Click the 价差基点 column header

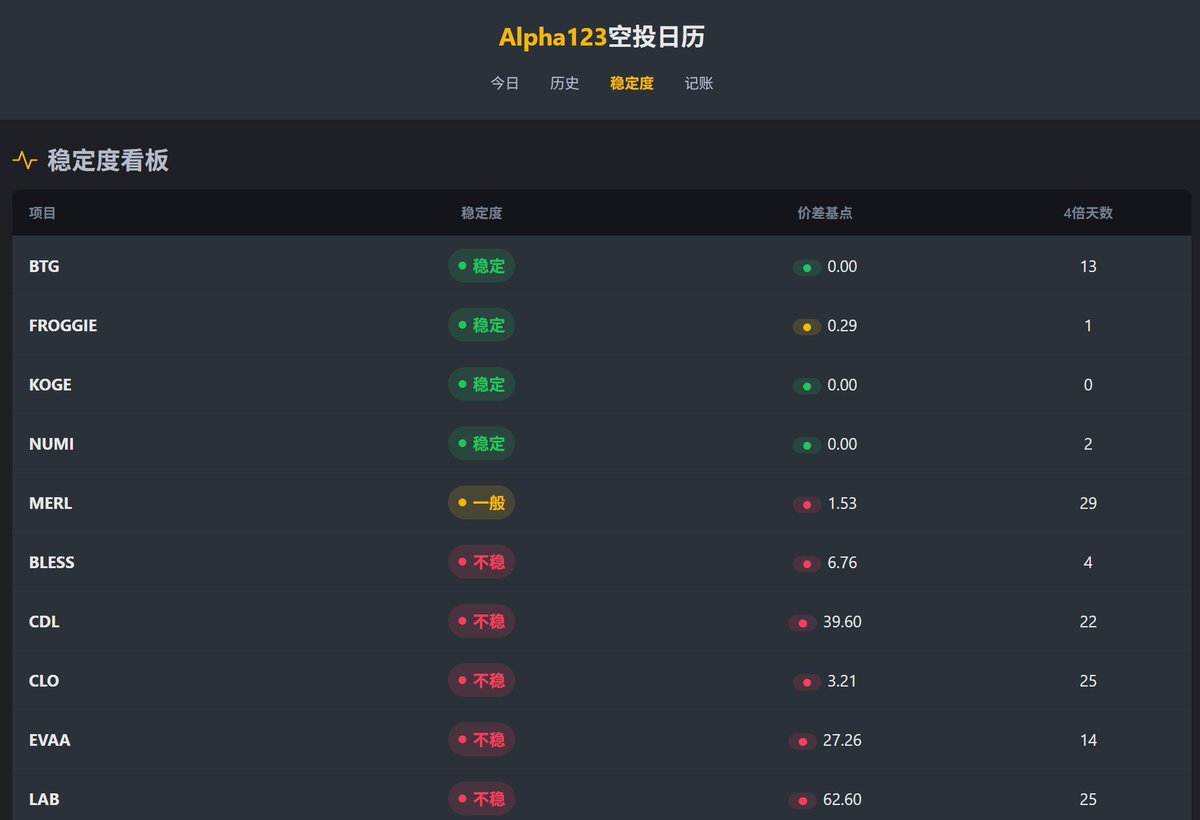[825, 213]
